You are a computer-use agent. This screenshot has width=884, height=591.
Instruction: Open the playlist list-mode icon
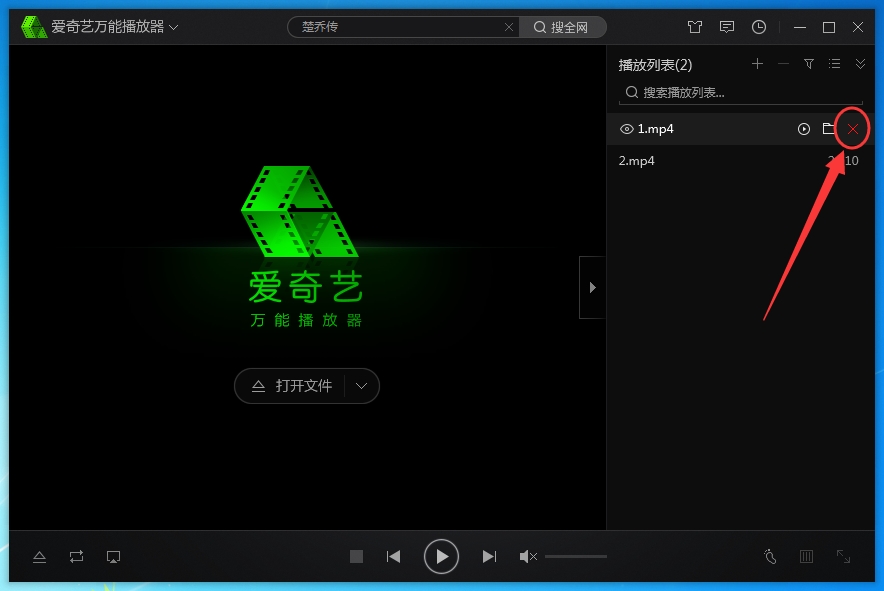(834, 64)
